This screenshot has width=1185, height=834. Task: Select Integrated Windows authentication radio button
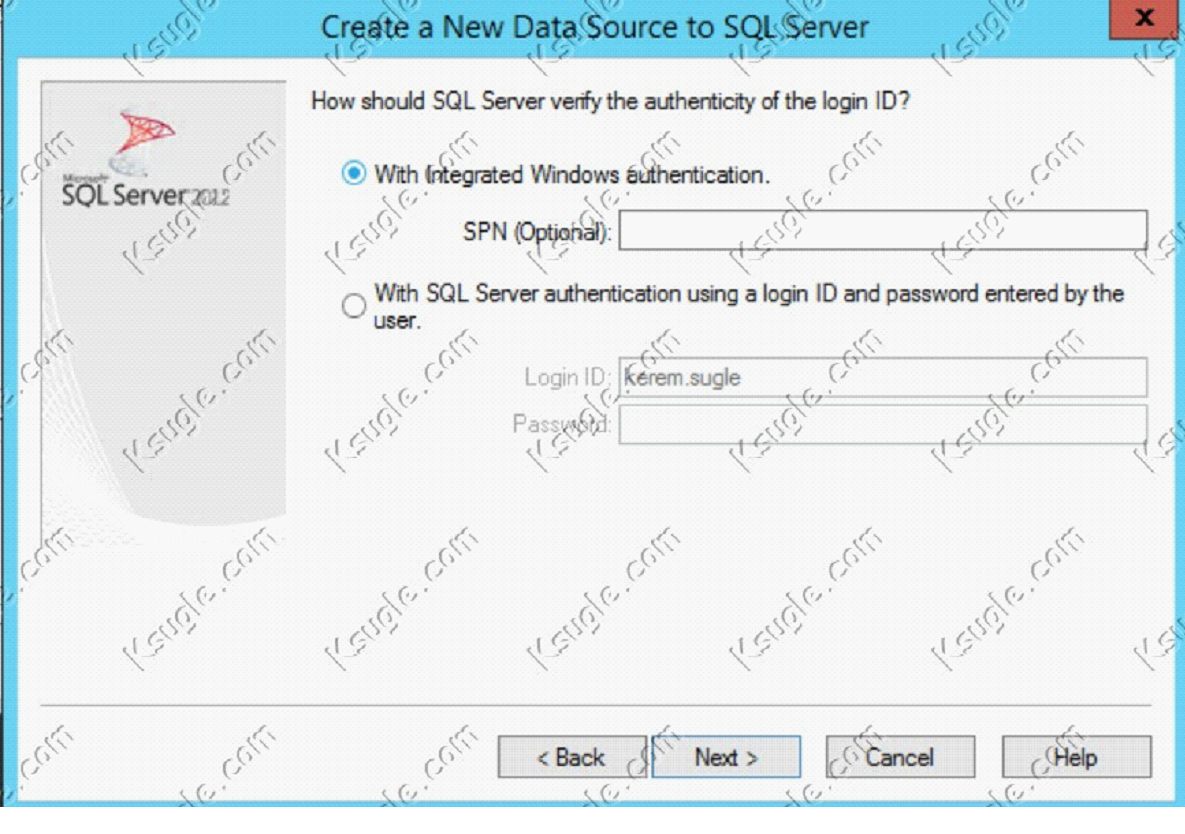pyautogui.click(x=353, y=174)
